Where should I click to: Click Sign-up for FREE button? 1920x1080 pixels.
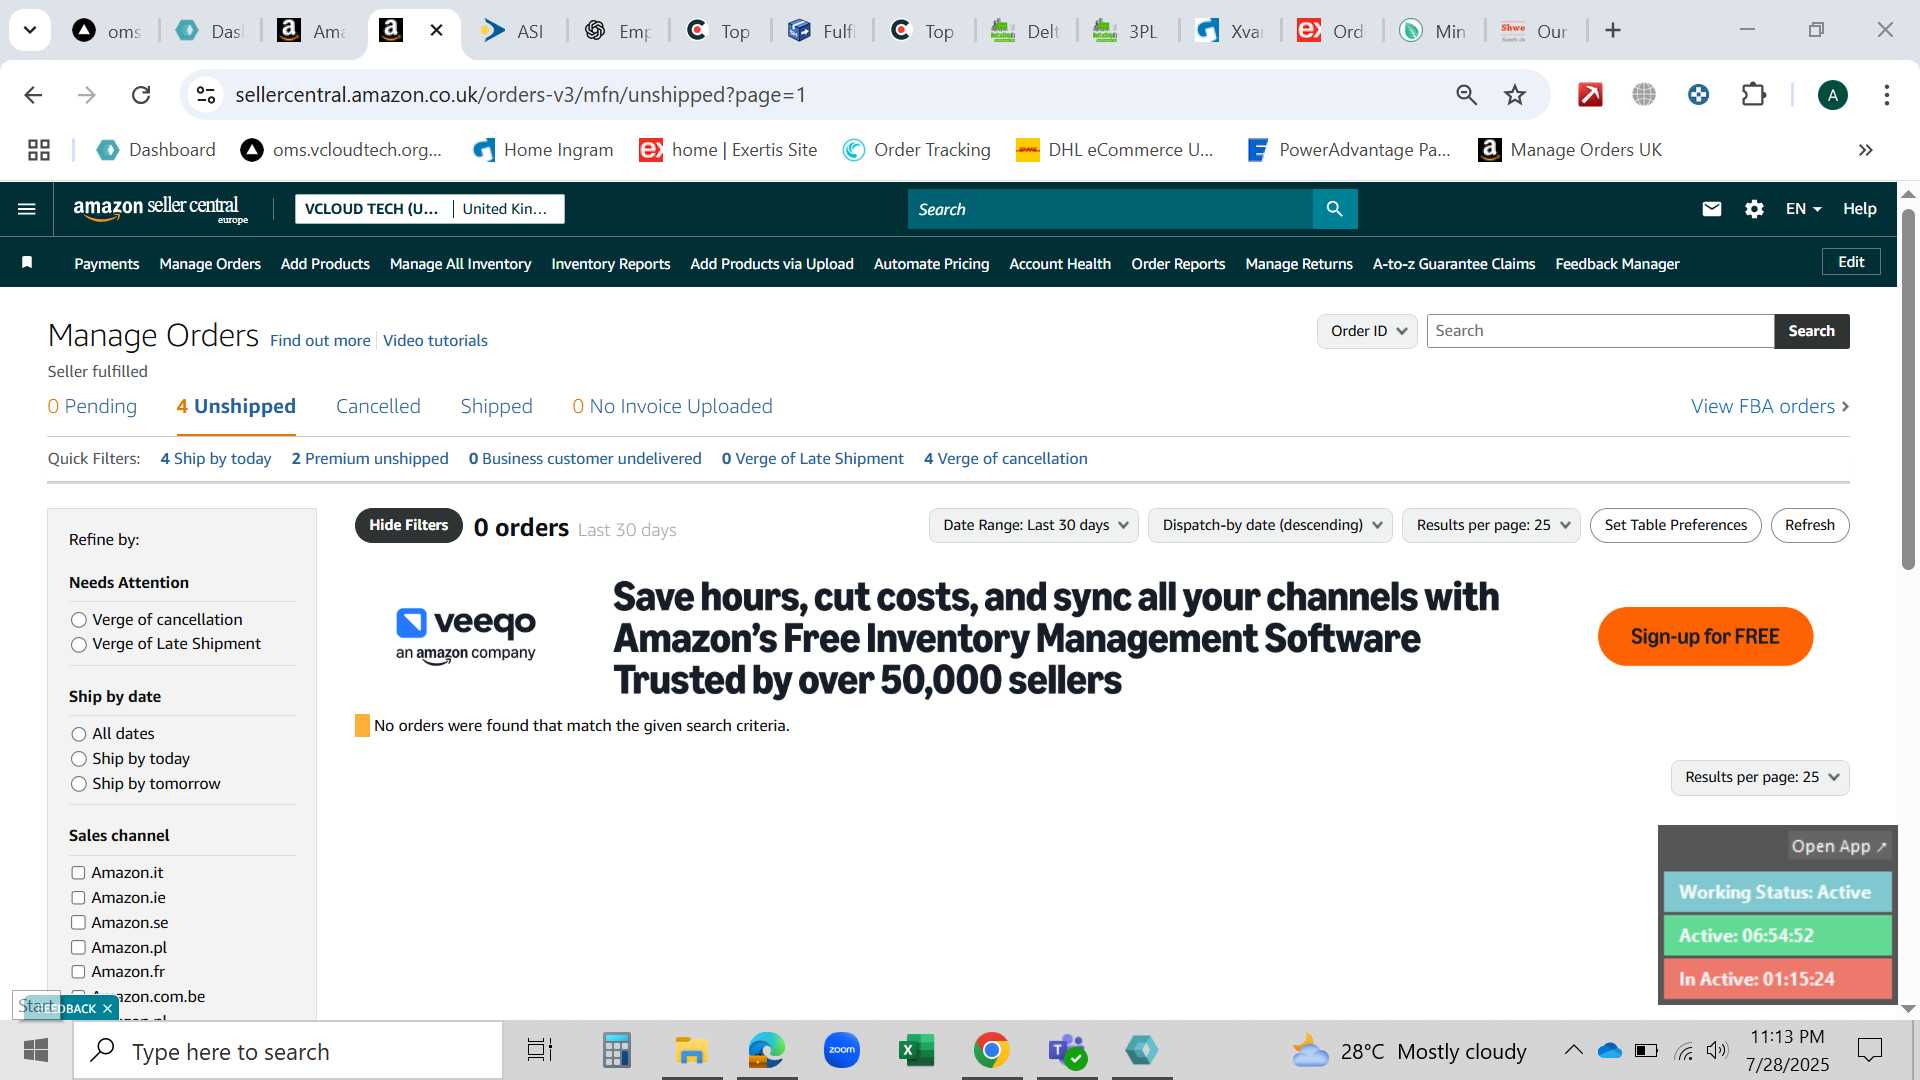click(1705, 636)
